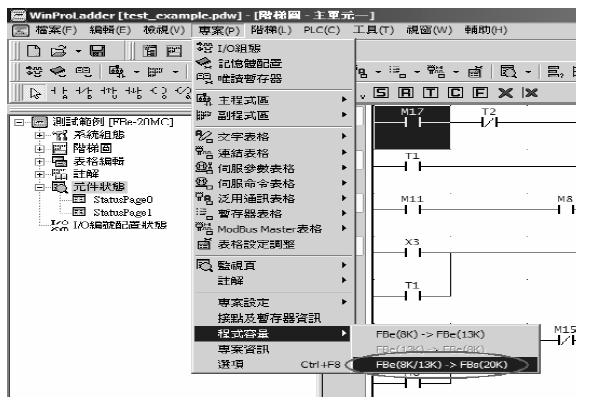603x407 pixels.
Task: Choose 唯讀暫存器 menu entry
Action: [x=273, y=78]
